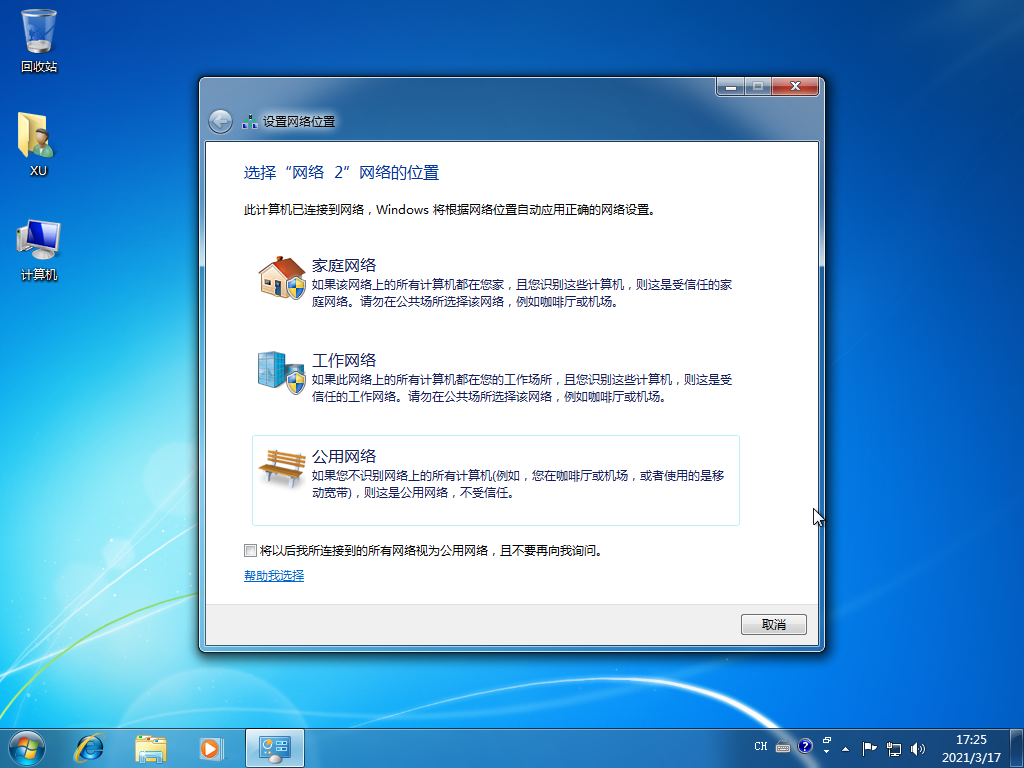The height and width of the screenshot is (768, 1024).
Task: Open the desktop window preview dropdown arrow
Action: pyautogui.click(x=826, y=747)
